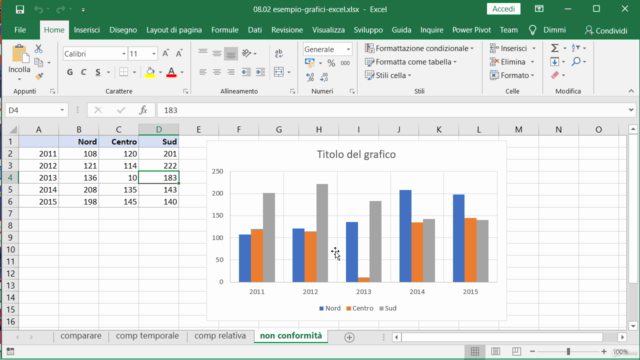Select align text left icon
The height and width of the screenshot is (360, 640).
203,72
